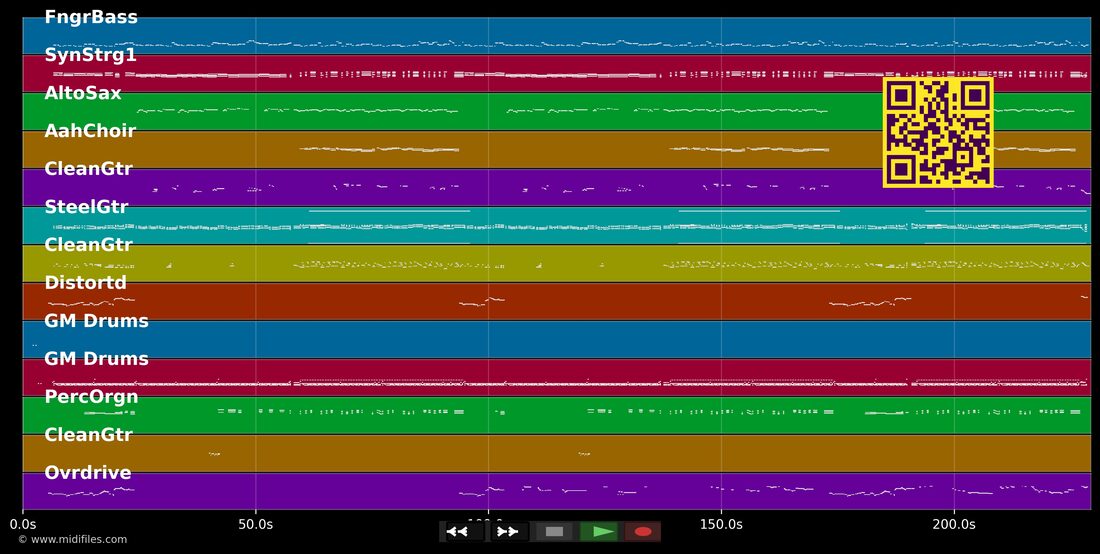
Task: Select the PercOrgn track label
Action: [x=91, y=397]
